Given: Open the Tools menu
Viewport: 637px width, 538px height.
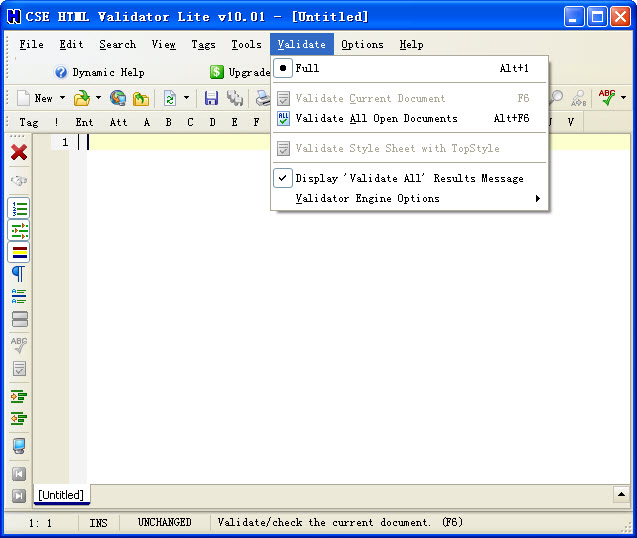Looking at the screenshot, I should pos(246,44).
